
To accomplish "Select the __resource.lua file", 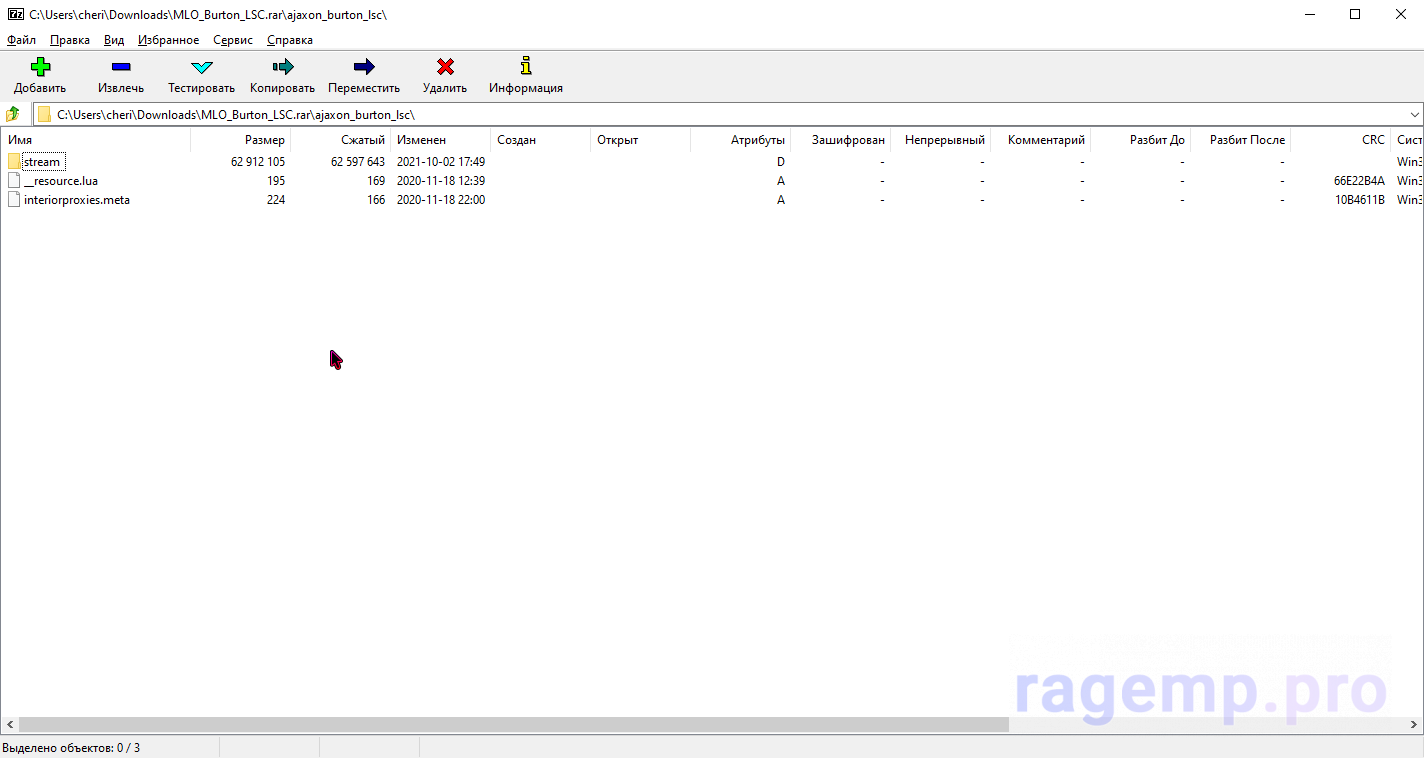I will tap(60, 181).
